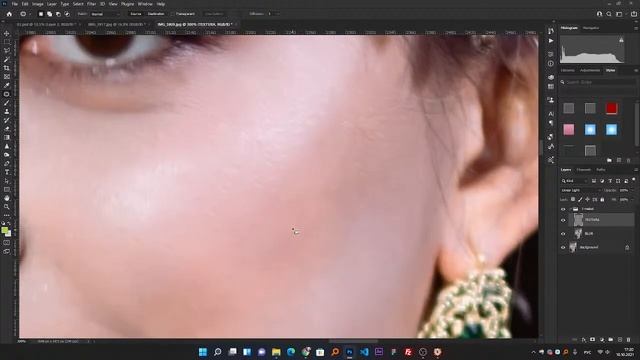Add a layer mask at Layers bottom

[x=592, y=340]
